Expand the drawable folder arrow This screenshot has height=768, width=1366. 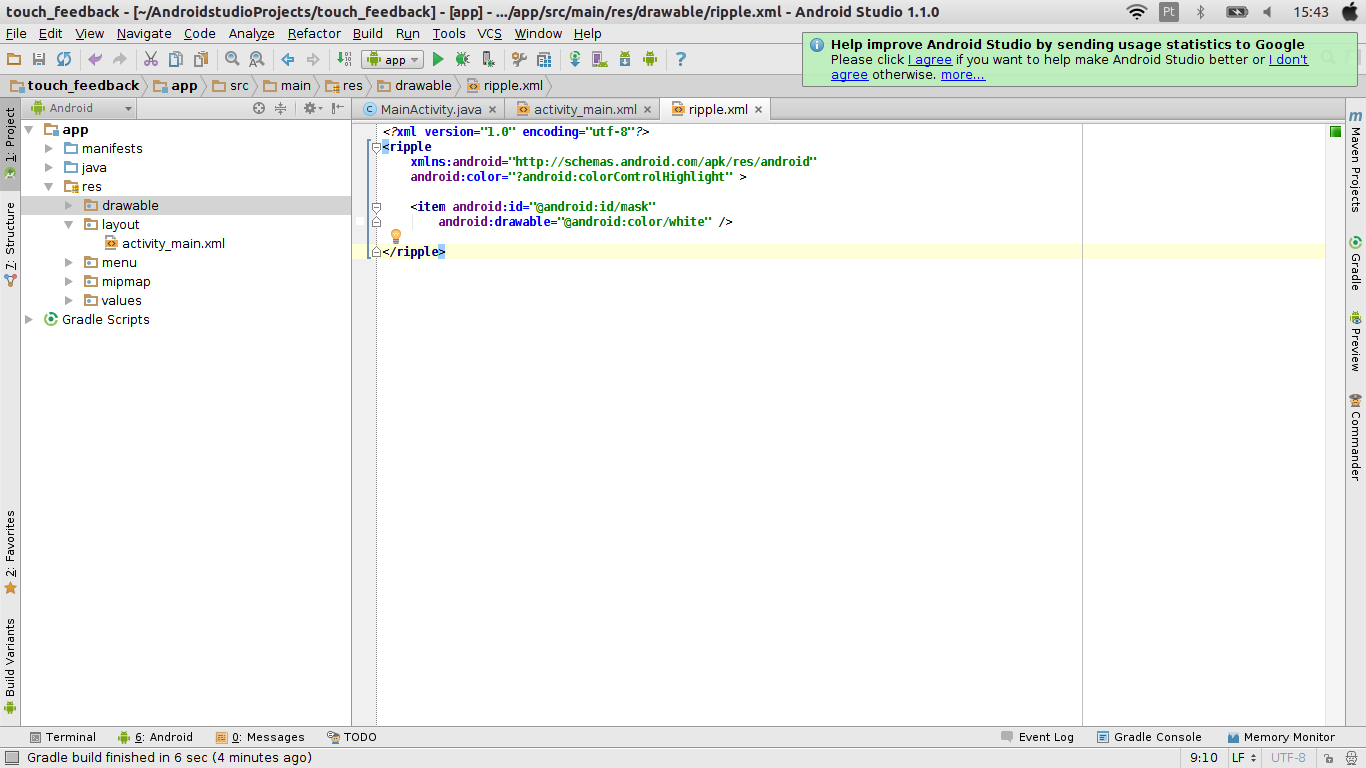(x=69, y=205)
